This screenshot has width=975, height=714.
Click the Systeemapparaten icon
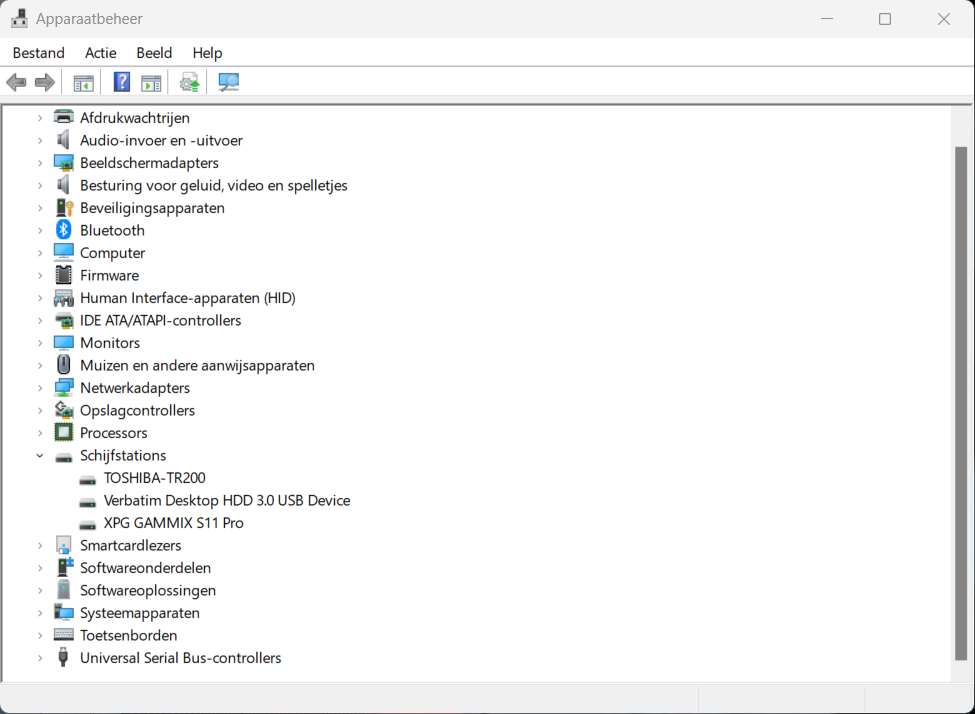pyautogui.click(x=63, y=613)
